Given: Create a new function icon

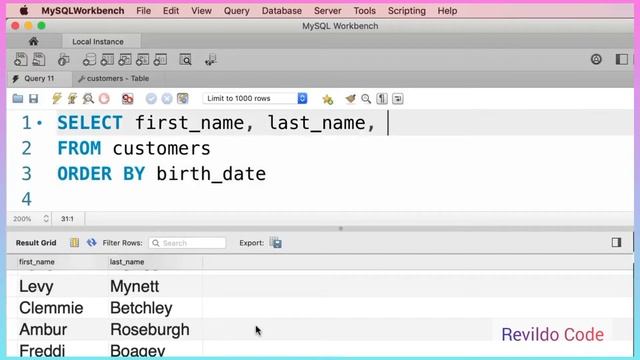Looking at the screenshot, I should [160, 60].
